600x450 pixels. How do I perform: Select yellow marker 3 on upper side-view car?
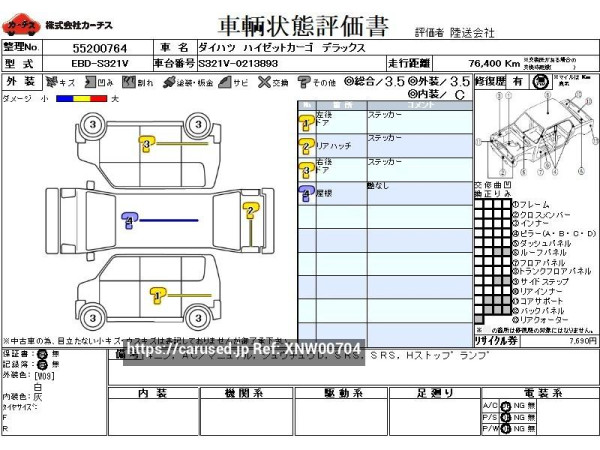pyautogui.click(x=147, y=145)
